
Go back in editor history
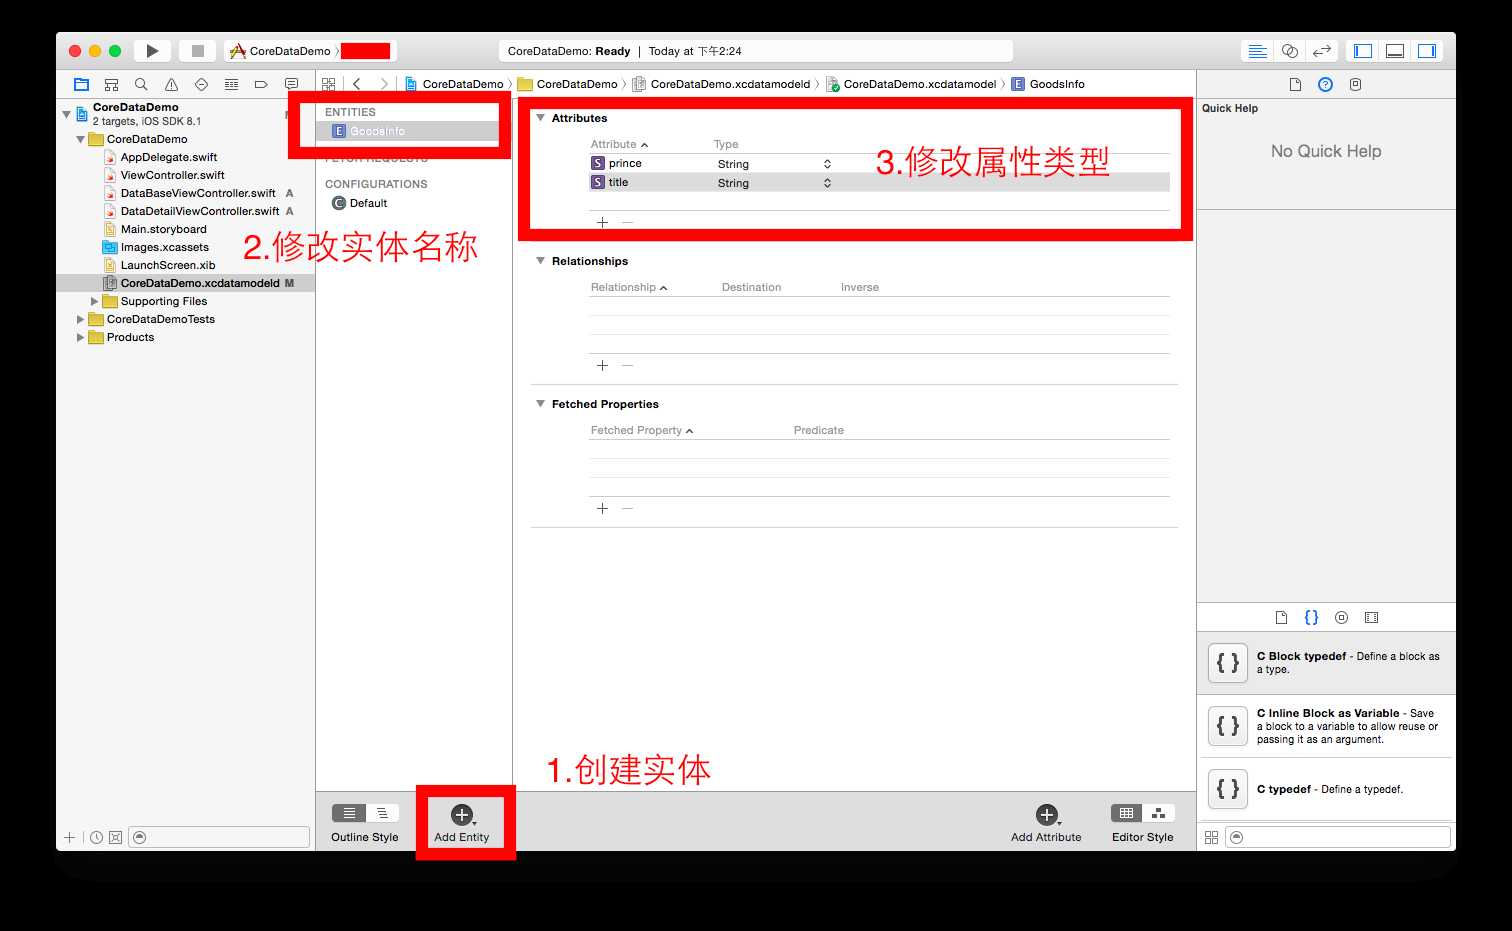click(357, 84)
